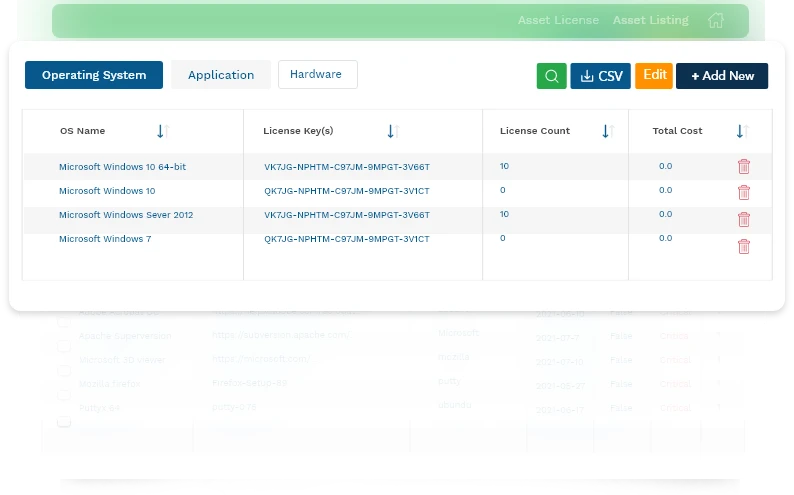
Task: Go home via the house icon
Action: (716, 20)
